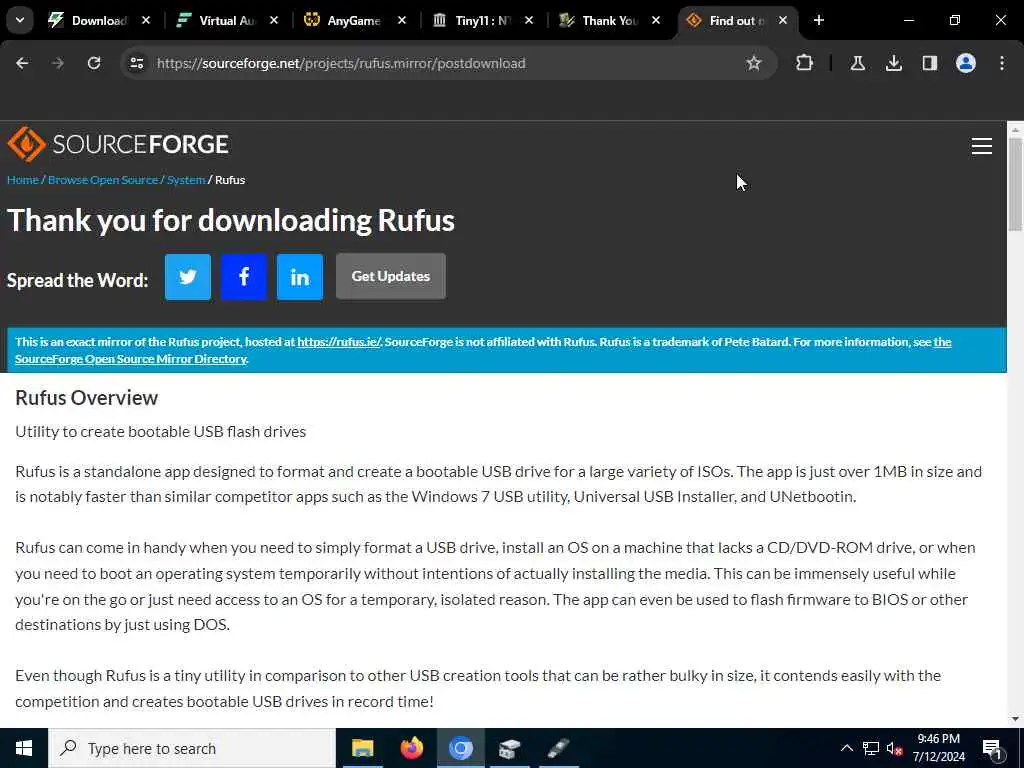Reload the current page

tap(94, 63)
